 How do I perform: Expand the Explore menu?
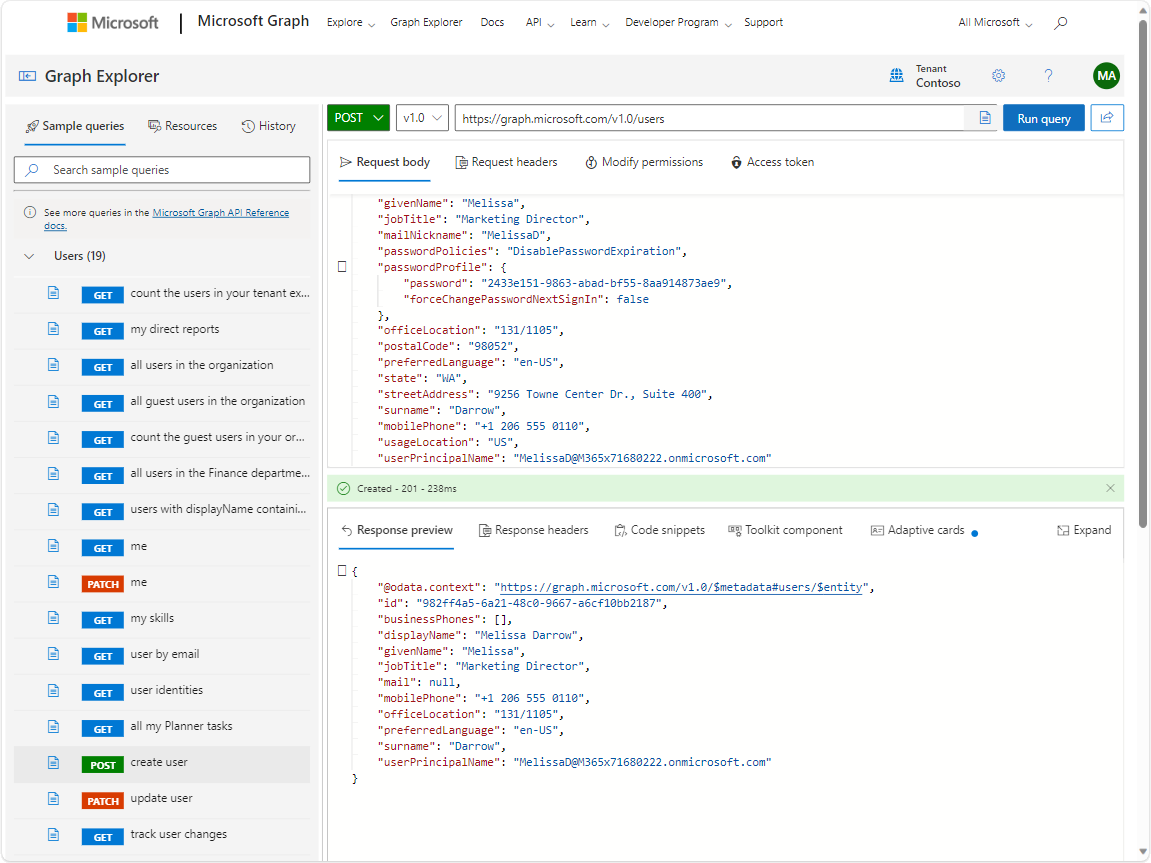coord(350,23)
